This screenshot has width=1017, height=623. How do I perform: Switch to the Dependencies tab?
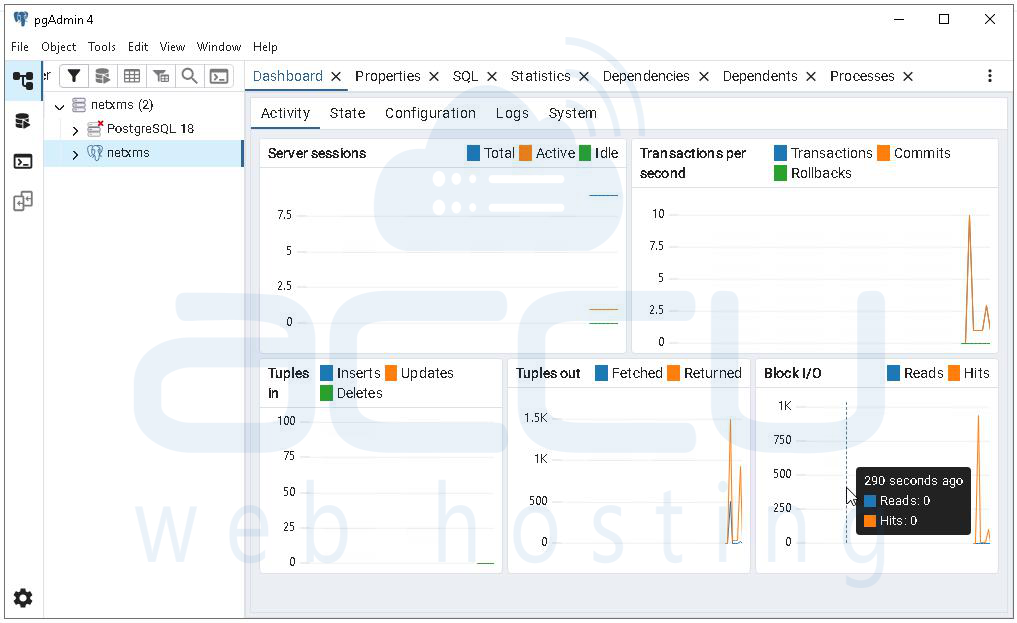tap(646, 76)
